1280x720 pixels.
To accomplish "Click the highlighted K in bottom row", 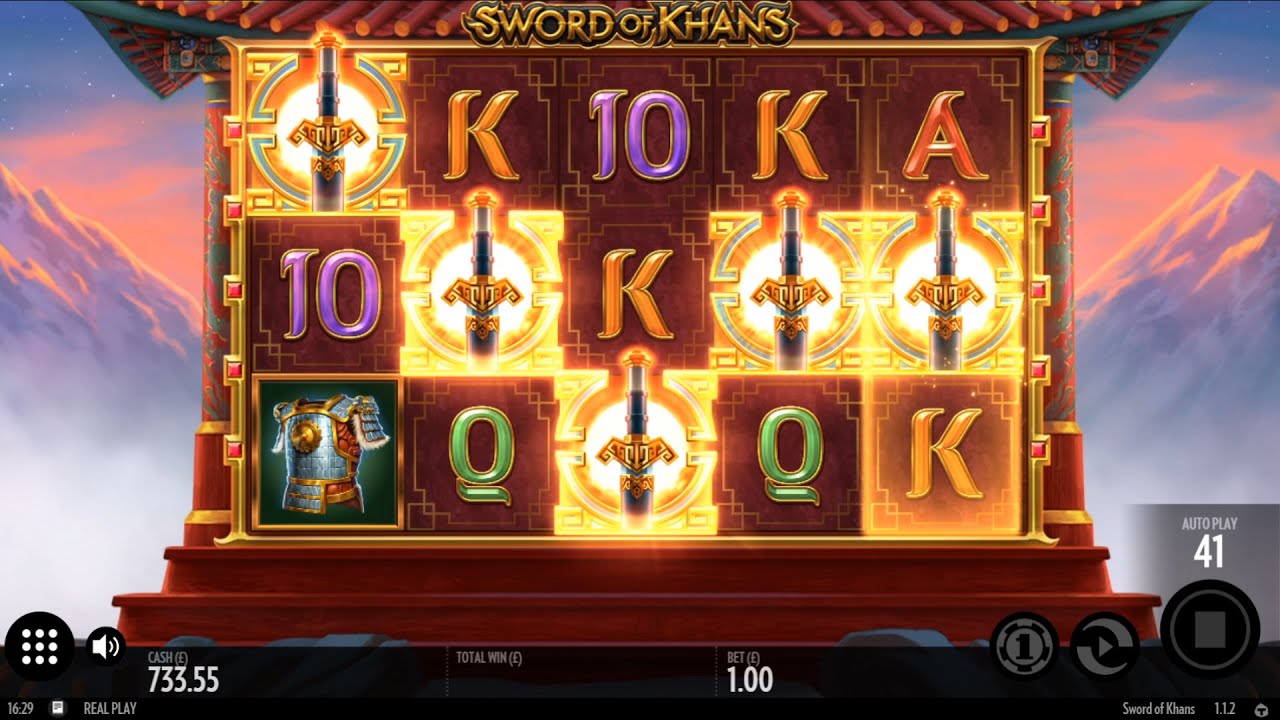I will (944, 452).
